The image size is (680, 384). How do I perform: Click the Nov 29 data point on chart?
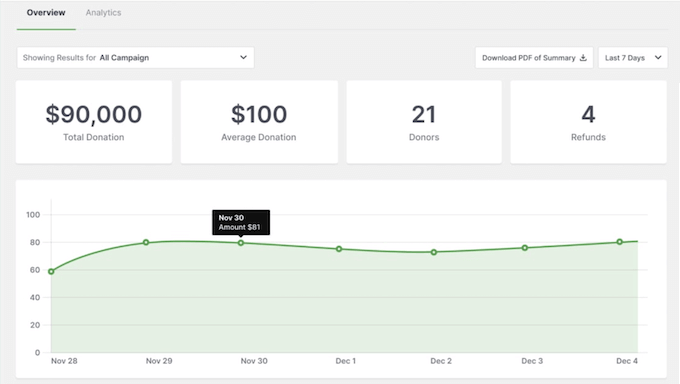point(146,243)
